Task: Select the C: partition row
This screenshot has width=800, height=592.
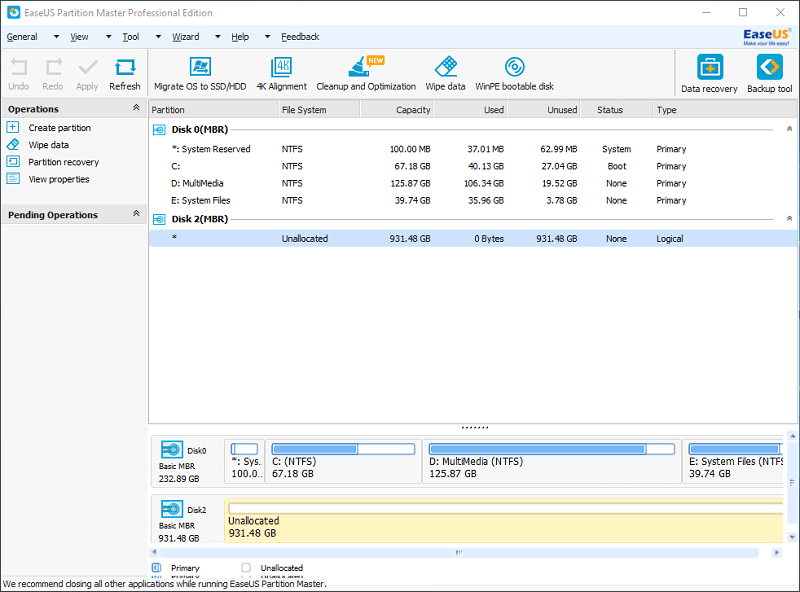Action: point(472,166)
